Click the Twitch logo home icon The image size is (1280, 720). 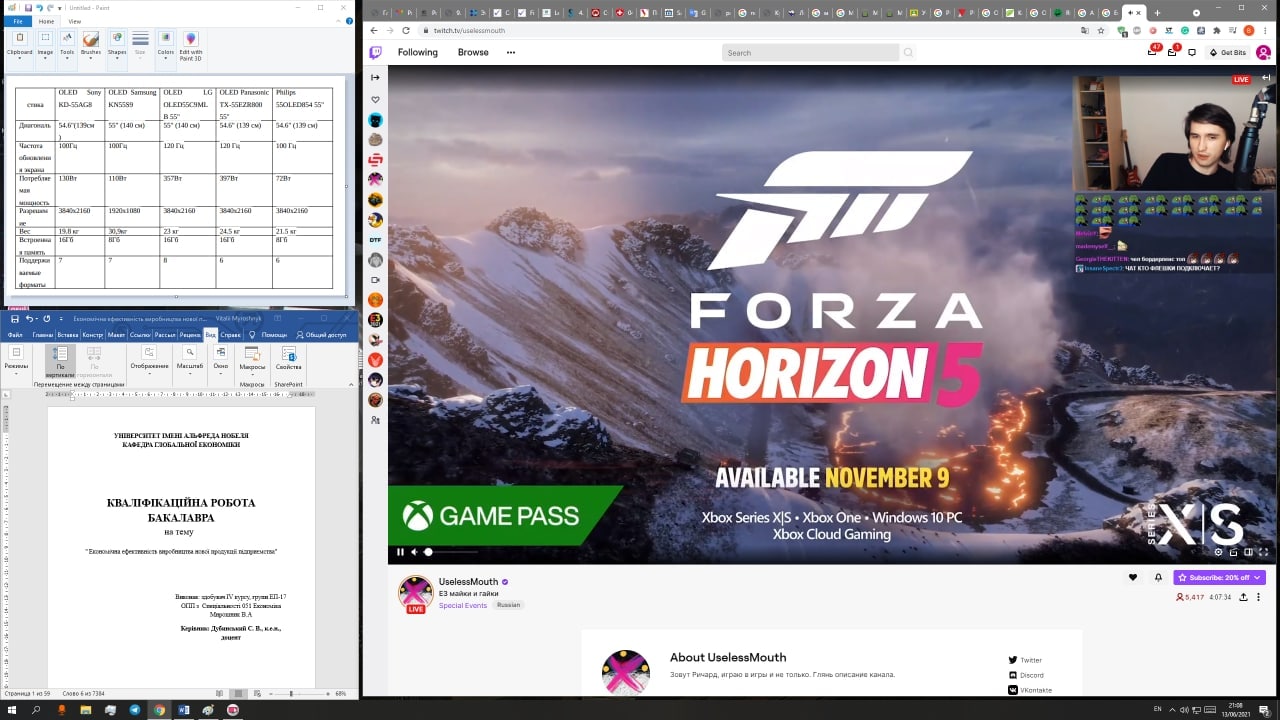click(375, 52)
